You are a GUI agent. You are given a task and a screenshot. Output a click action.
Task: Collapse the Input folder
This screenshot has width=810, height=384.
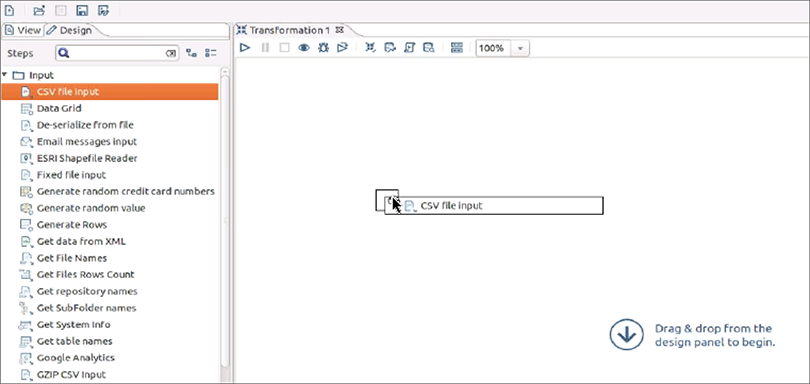5,75
